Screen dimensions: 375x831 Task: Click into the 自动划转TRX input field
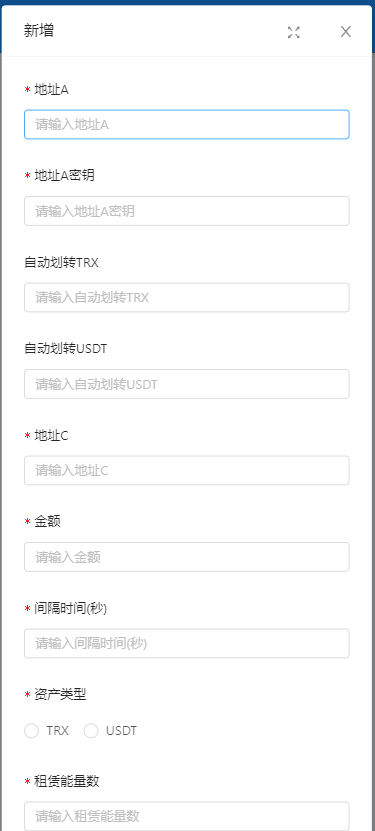point(186,297)
